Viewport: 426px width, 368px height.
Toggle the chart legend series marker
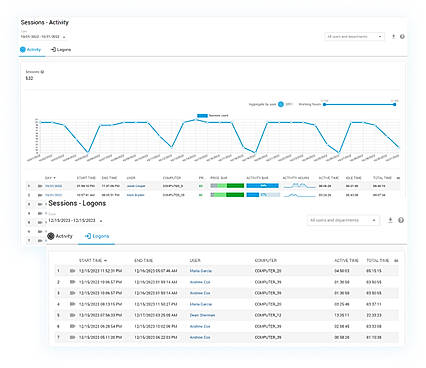(x=202, y=116)
